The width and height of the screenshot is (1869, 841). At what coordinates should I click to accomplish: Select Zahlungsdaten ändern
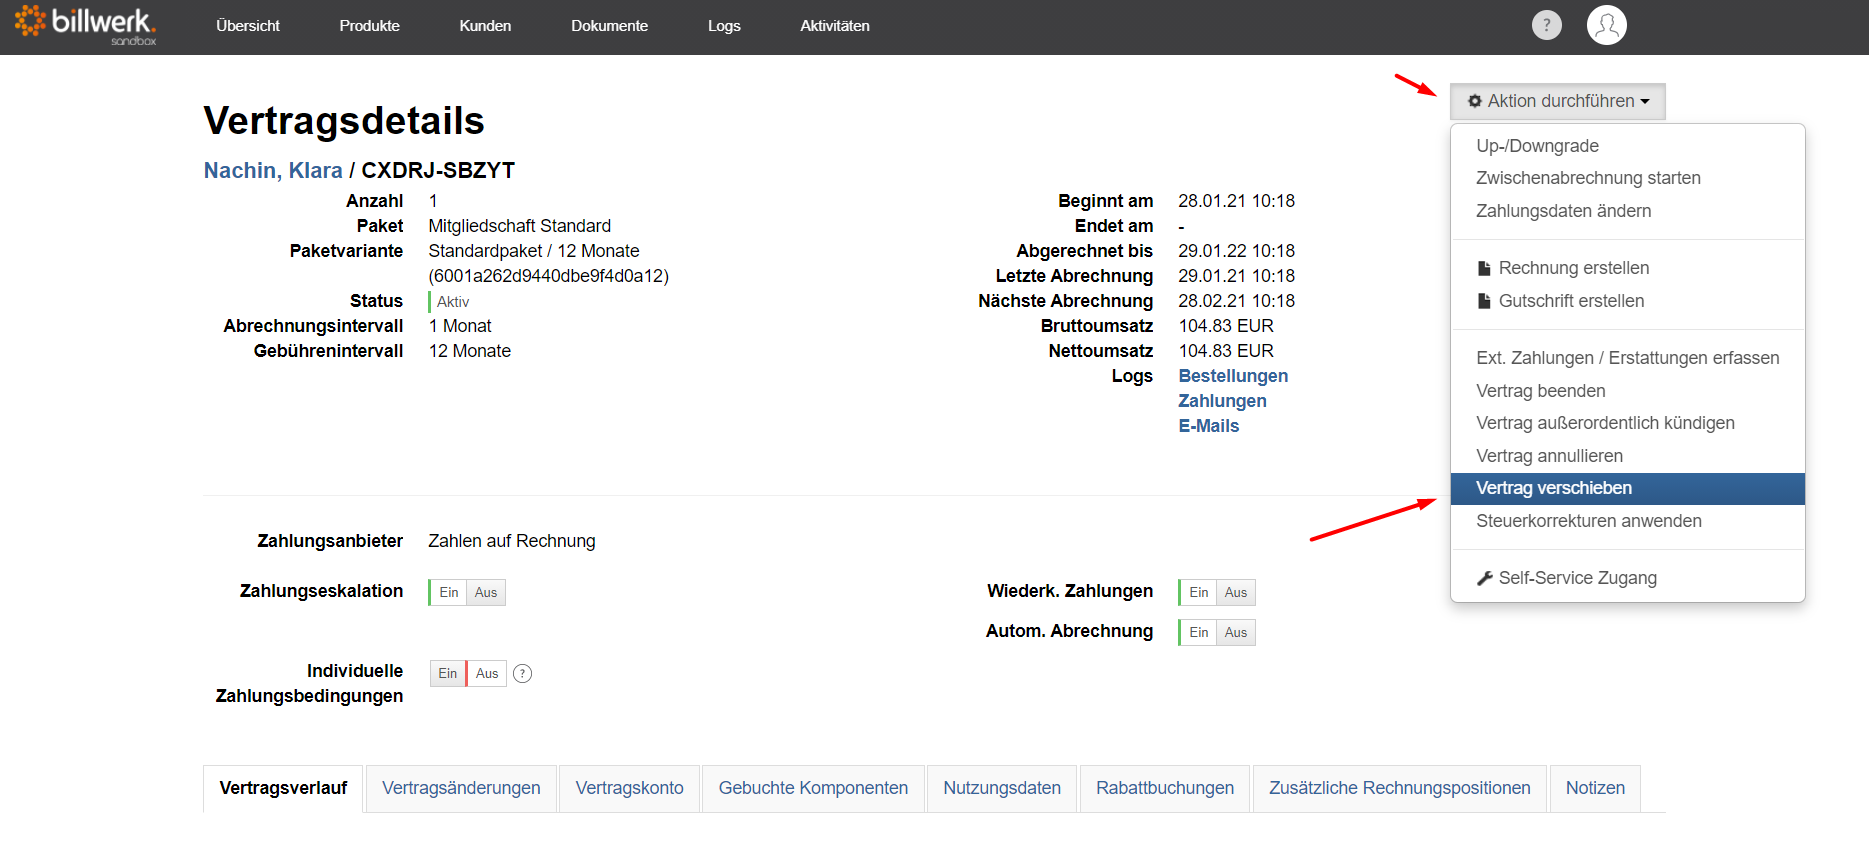point(1627,211)
